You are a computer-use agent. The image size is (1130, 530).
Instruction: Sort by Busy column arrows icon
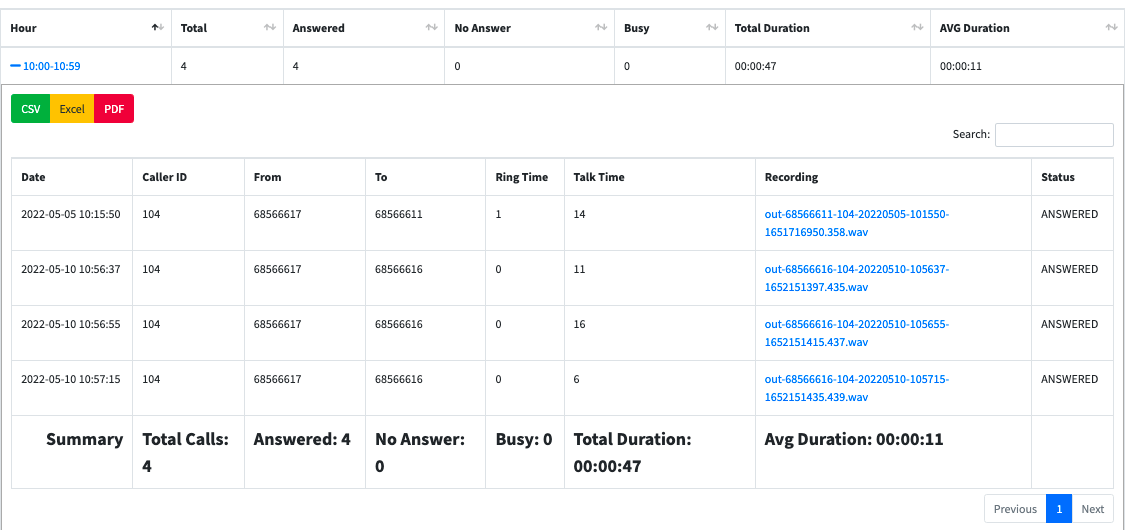(x=712, y=28)
